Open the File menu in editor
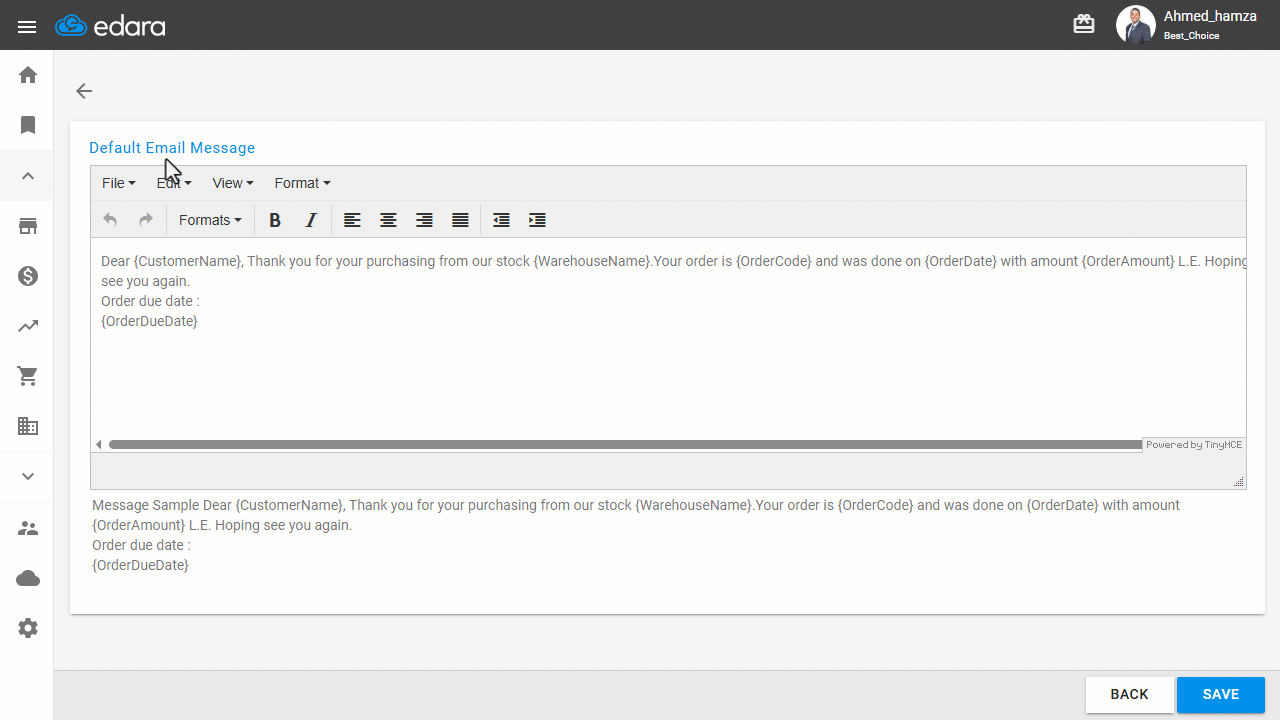 119,183
